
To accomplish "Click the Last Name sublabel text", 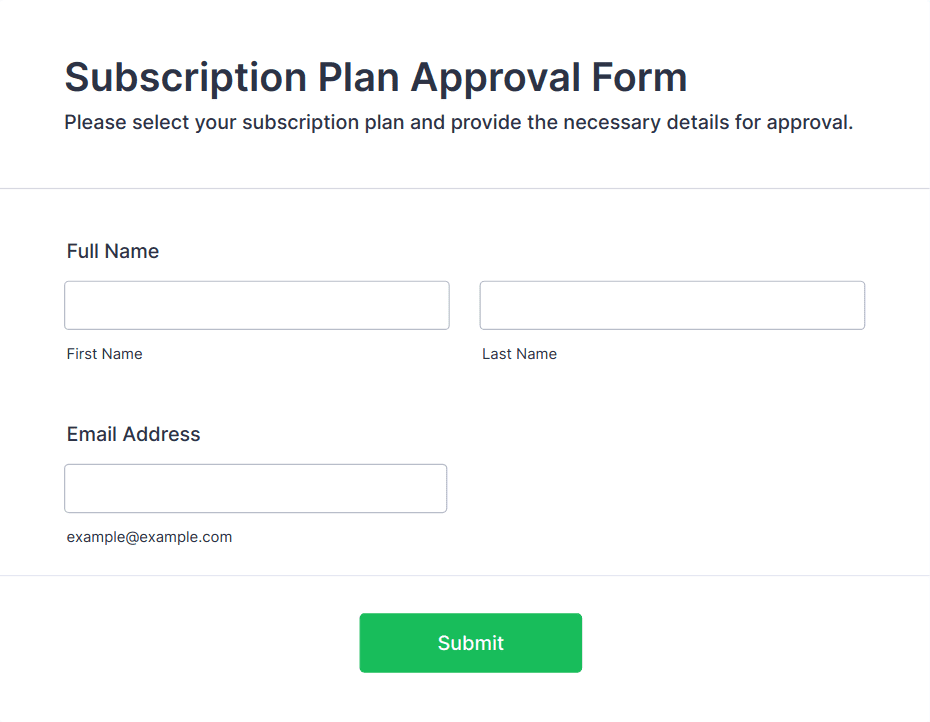I will click(x=520, y=354).
